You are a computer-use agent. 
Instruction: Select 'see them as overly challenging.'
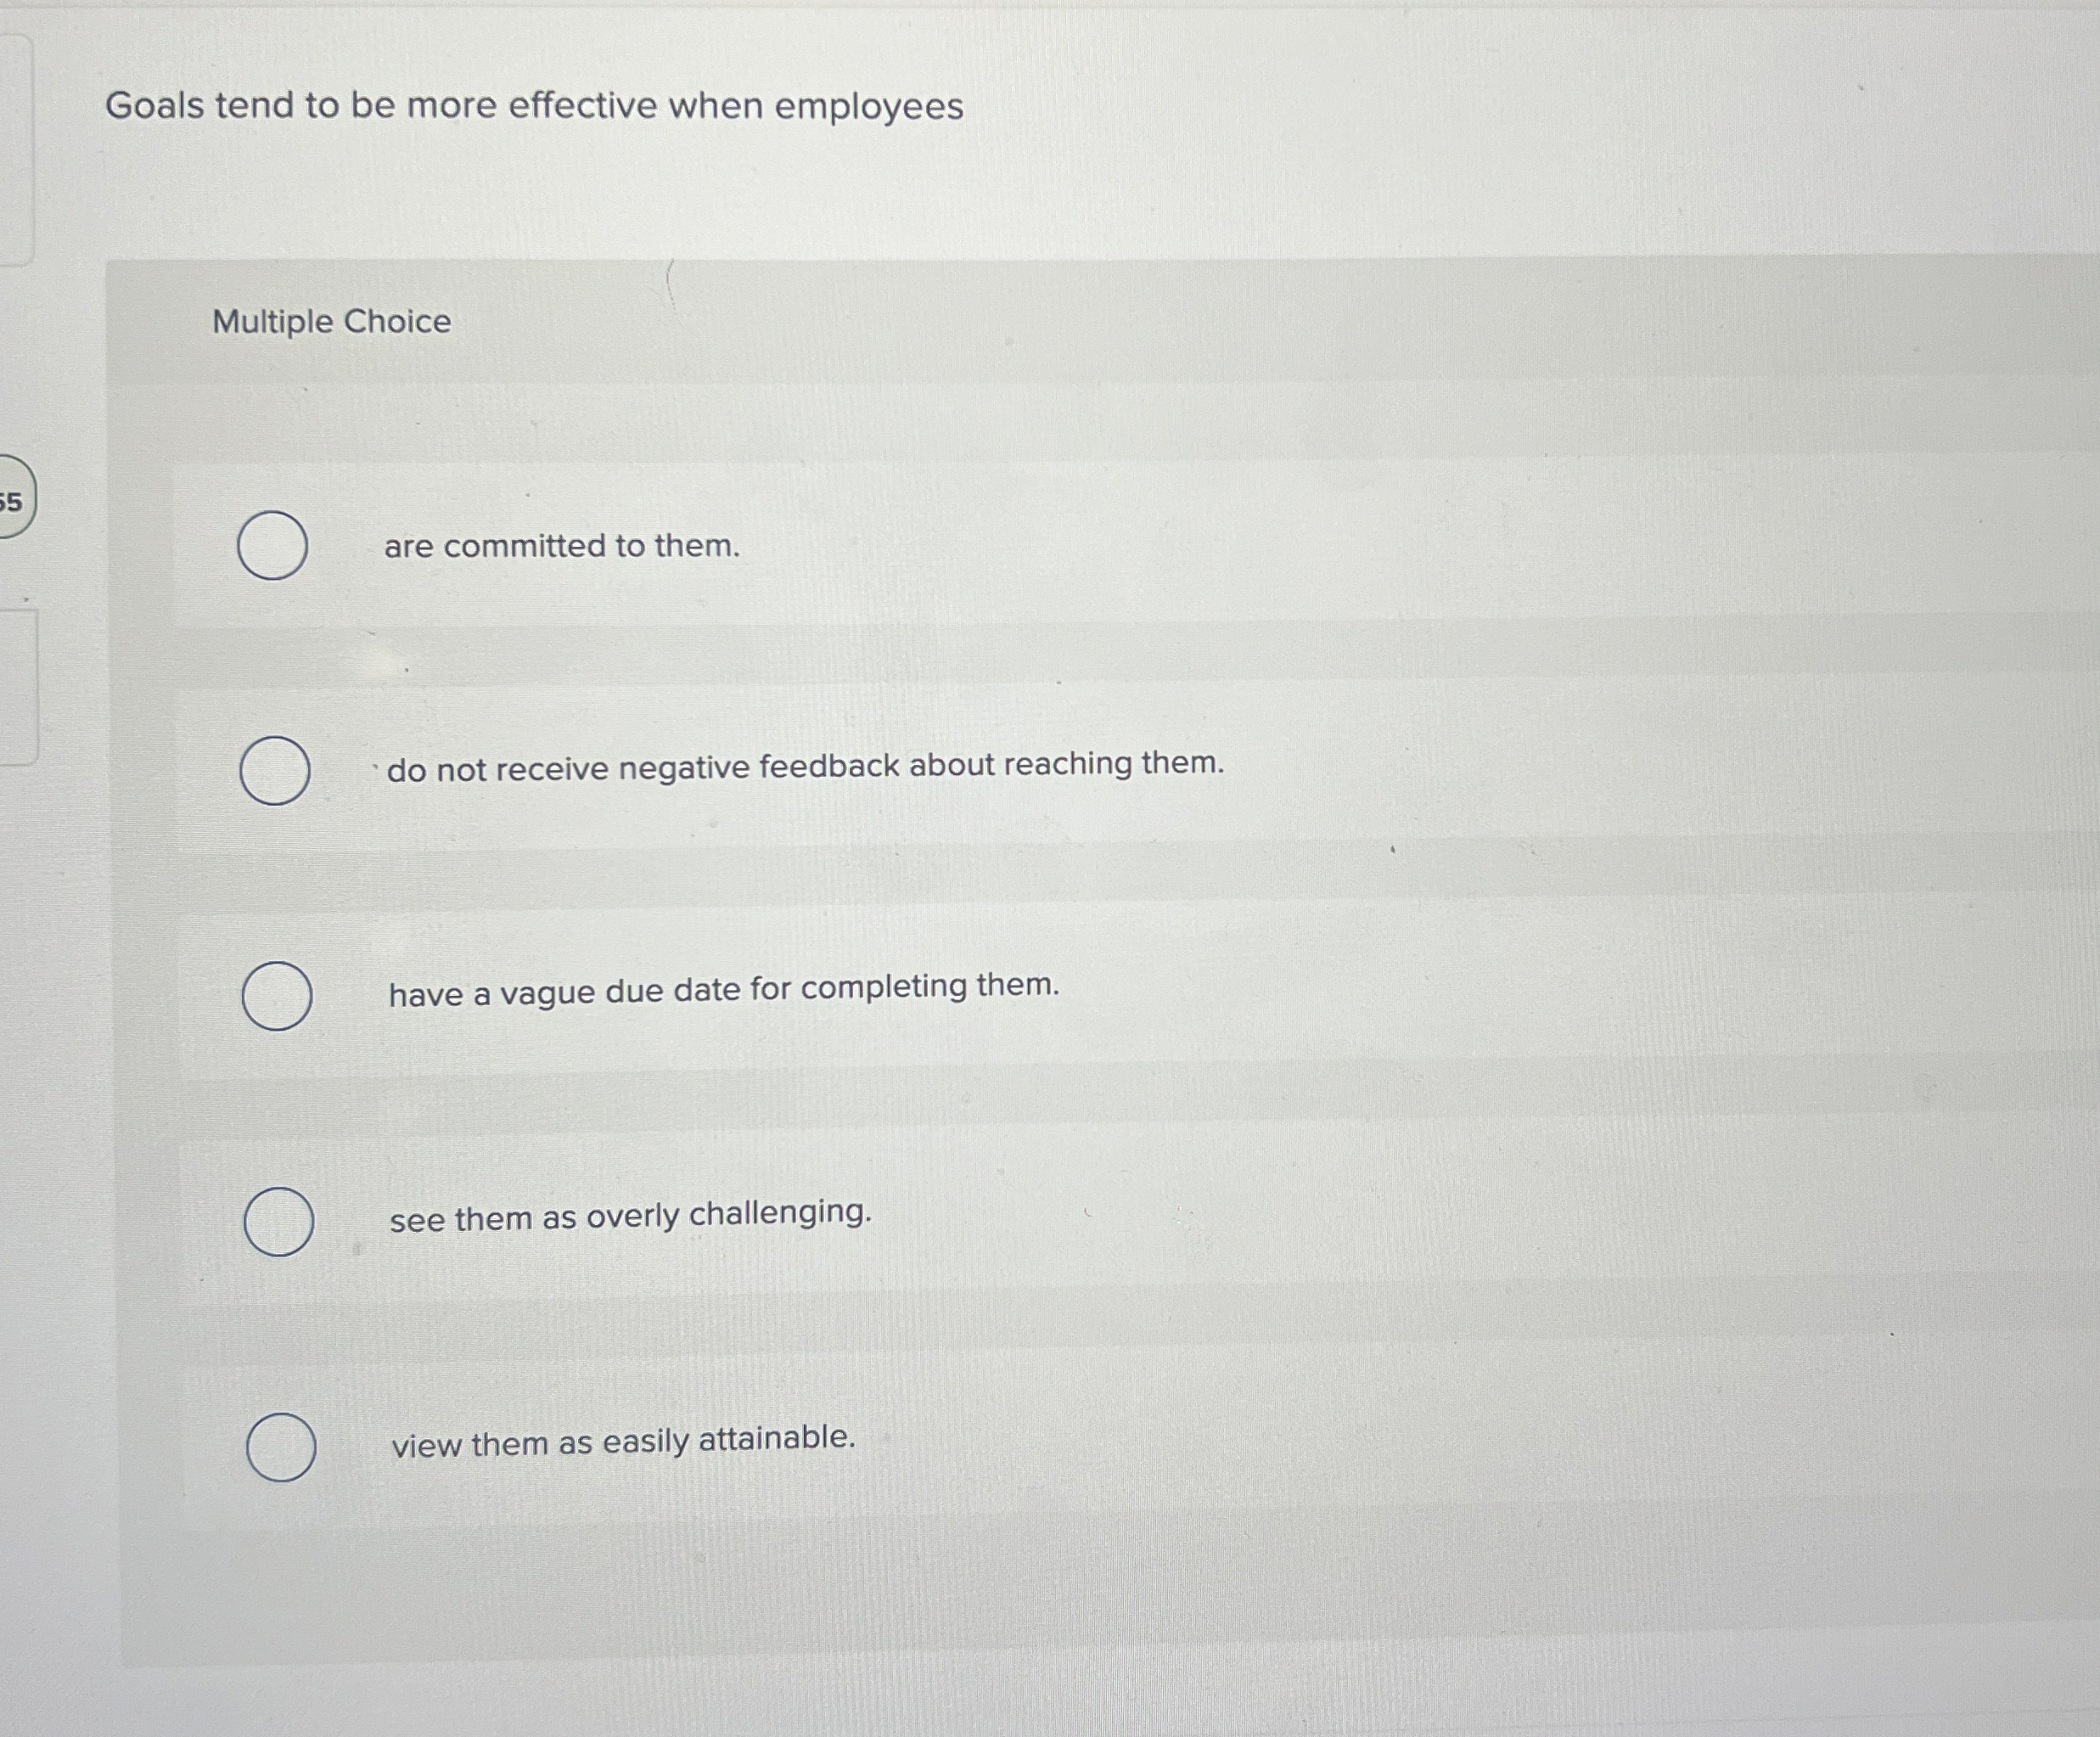(278, 1218)
